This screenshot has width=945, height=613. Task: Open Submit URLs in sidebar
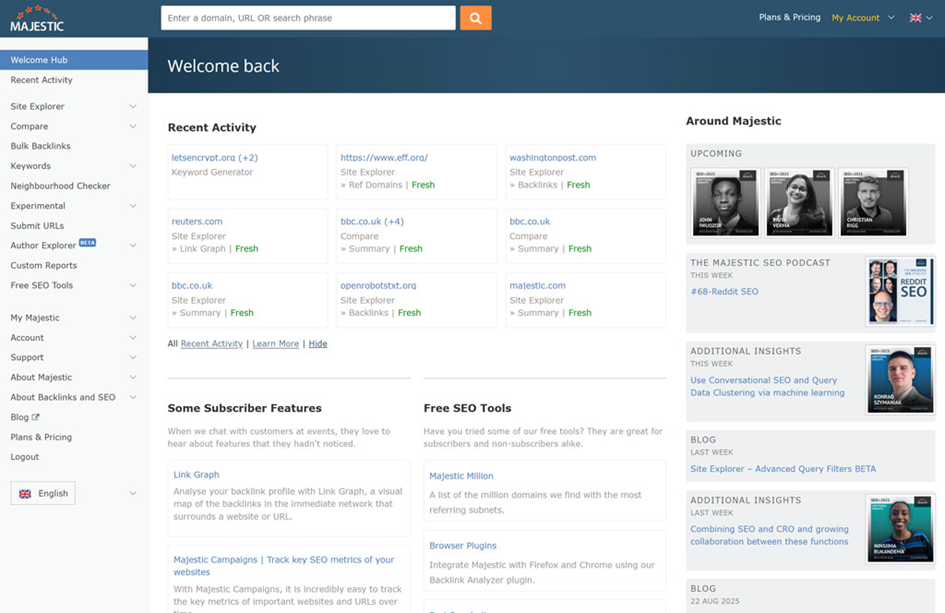(37, 226)
